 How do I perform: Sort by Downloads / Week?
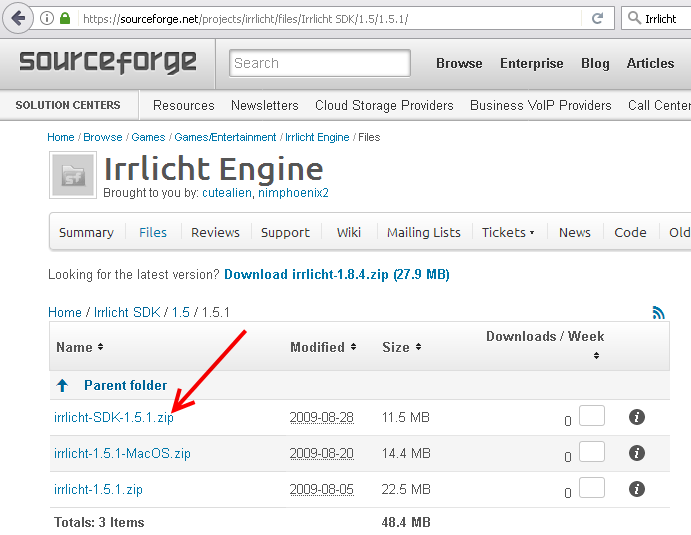pos(545,345)
